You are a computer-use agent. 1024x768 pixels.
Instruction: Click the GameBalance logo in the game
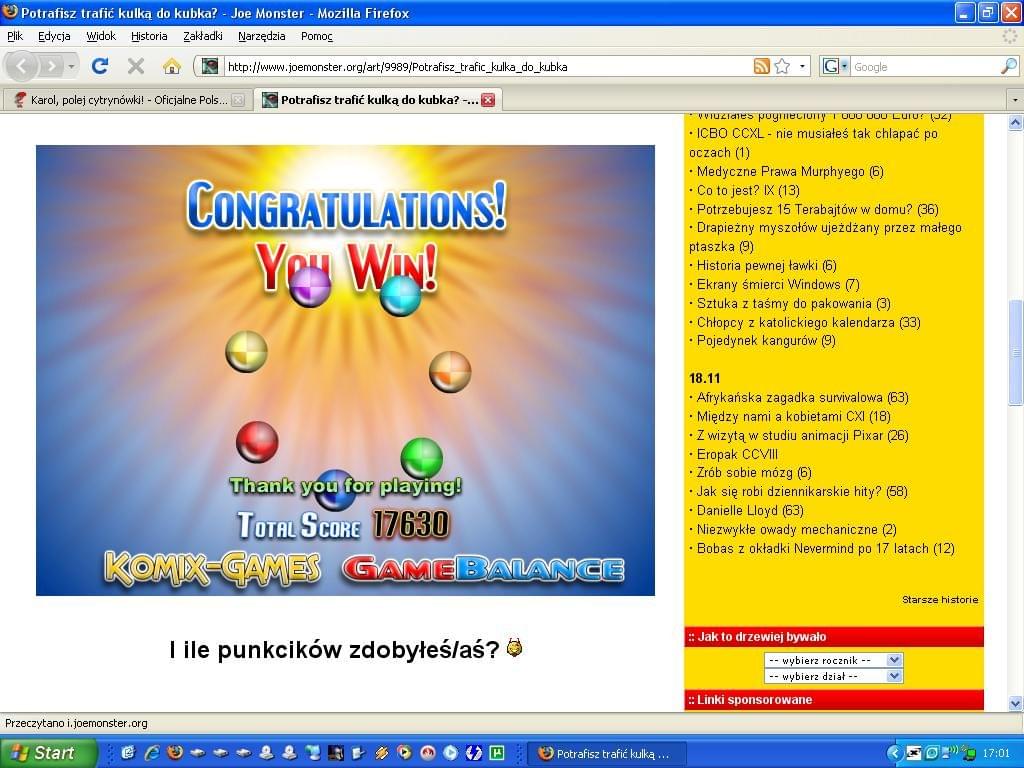(x=483, y=569)
